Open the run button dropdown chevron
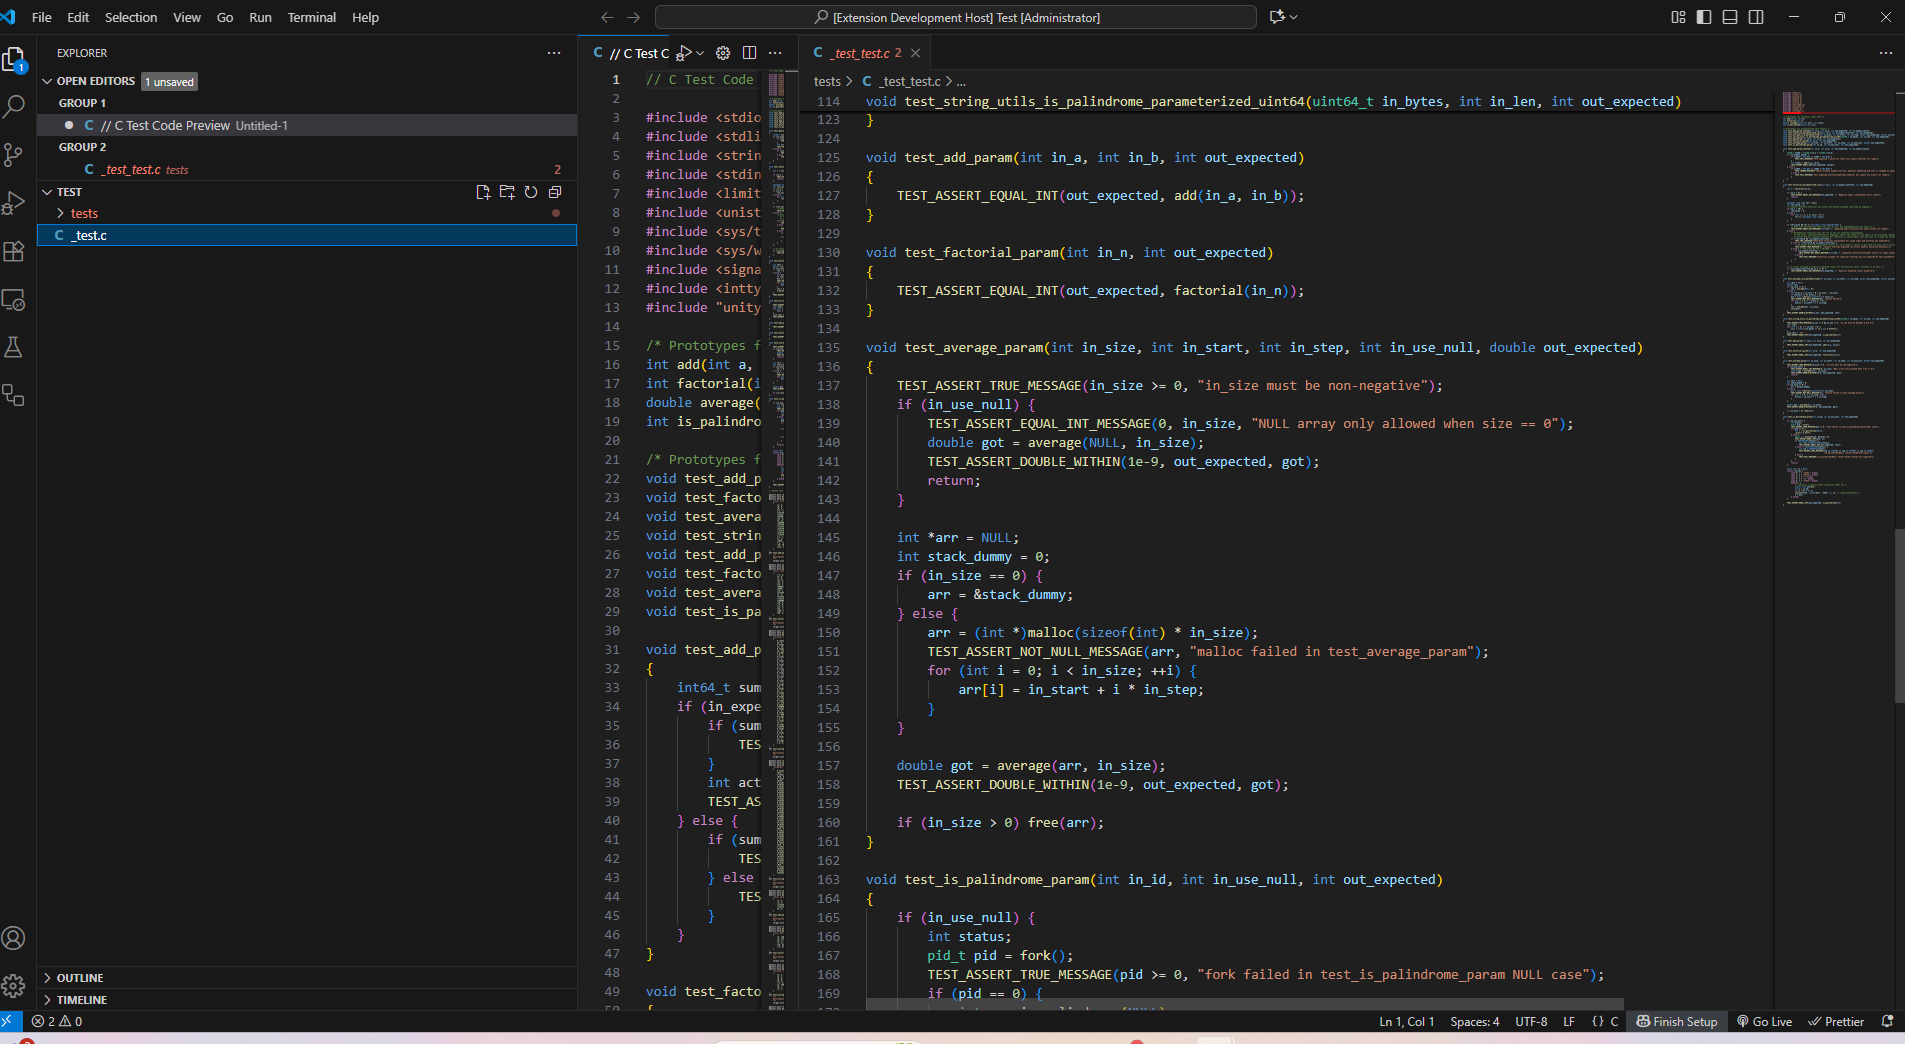Screen dimensions: 1905x1044 [x=701, y=53]
